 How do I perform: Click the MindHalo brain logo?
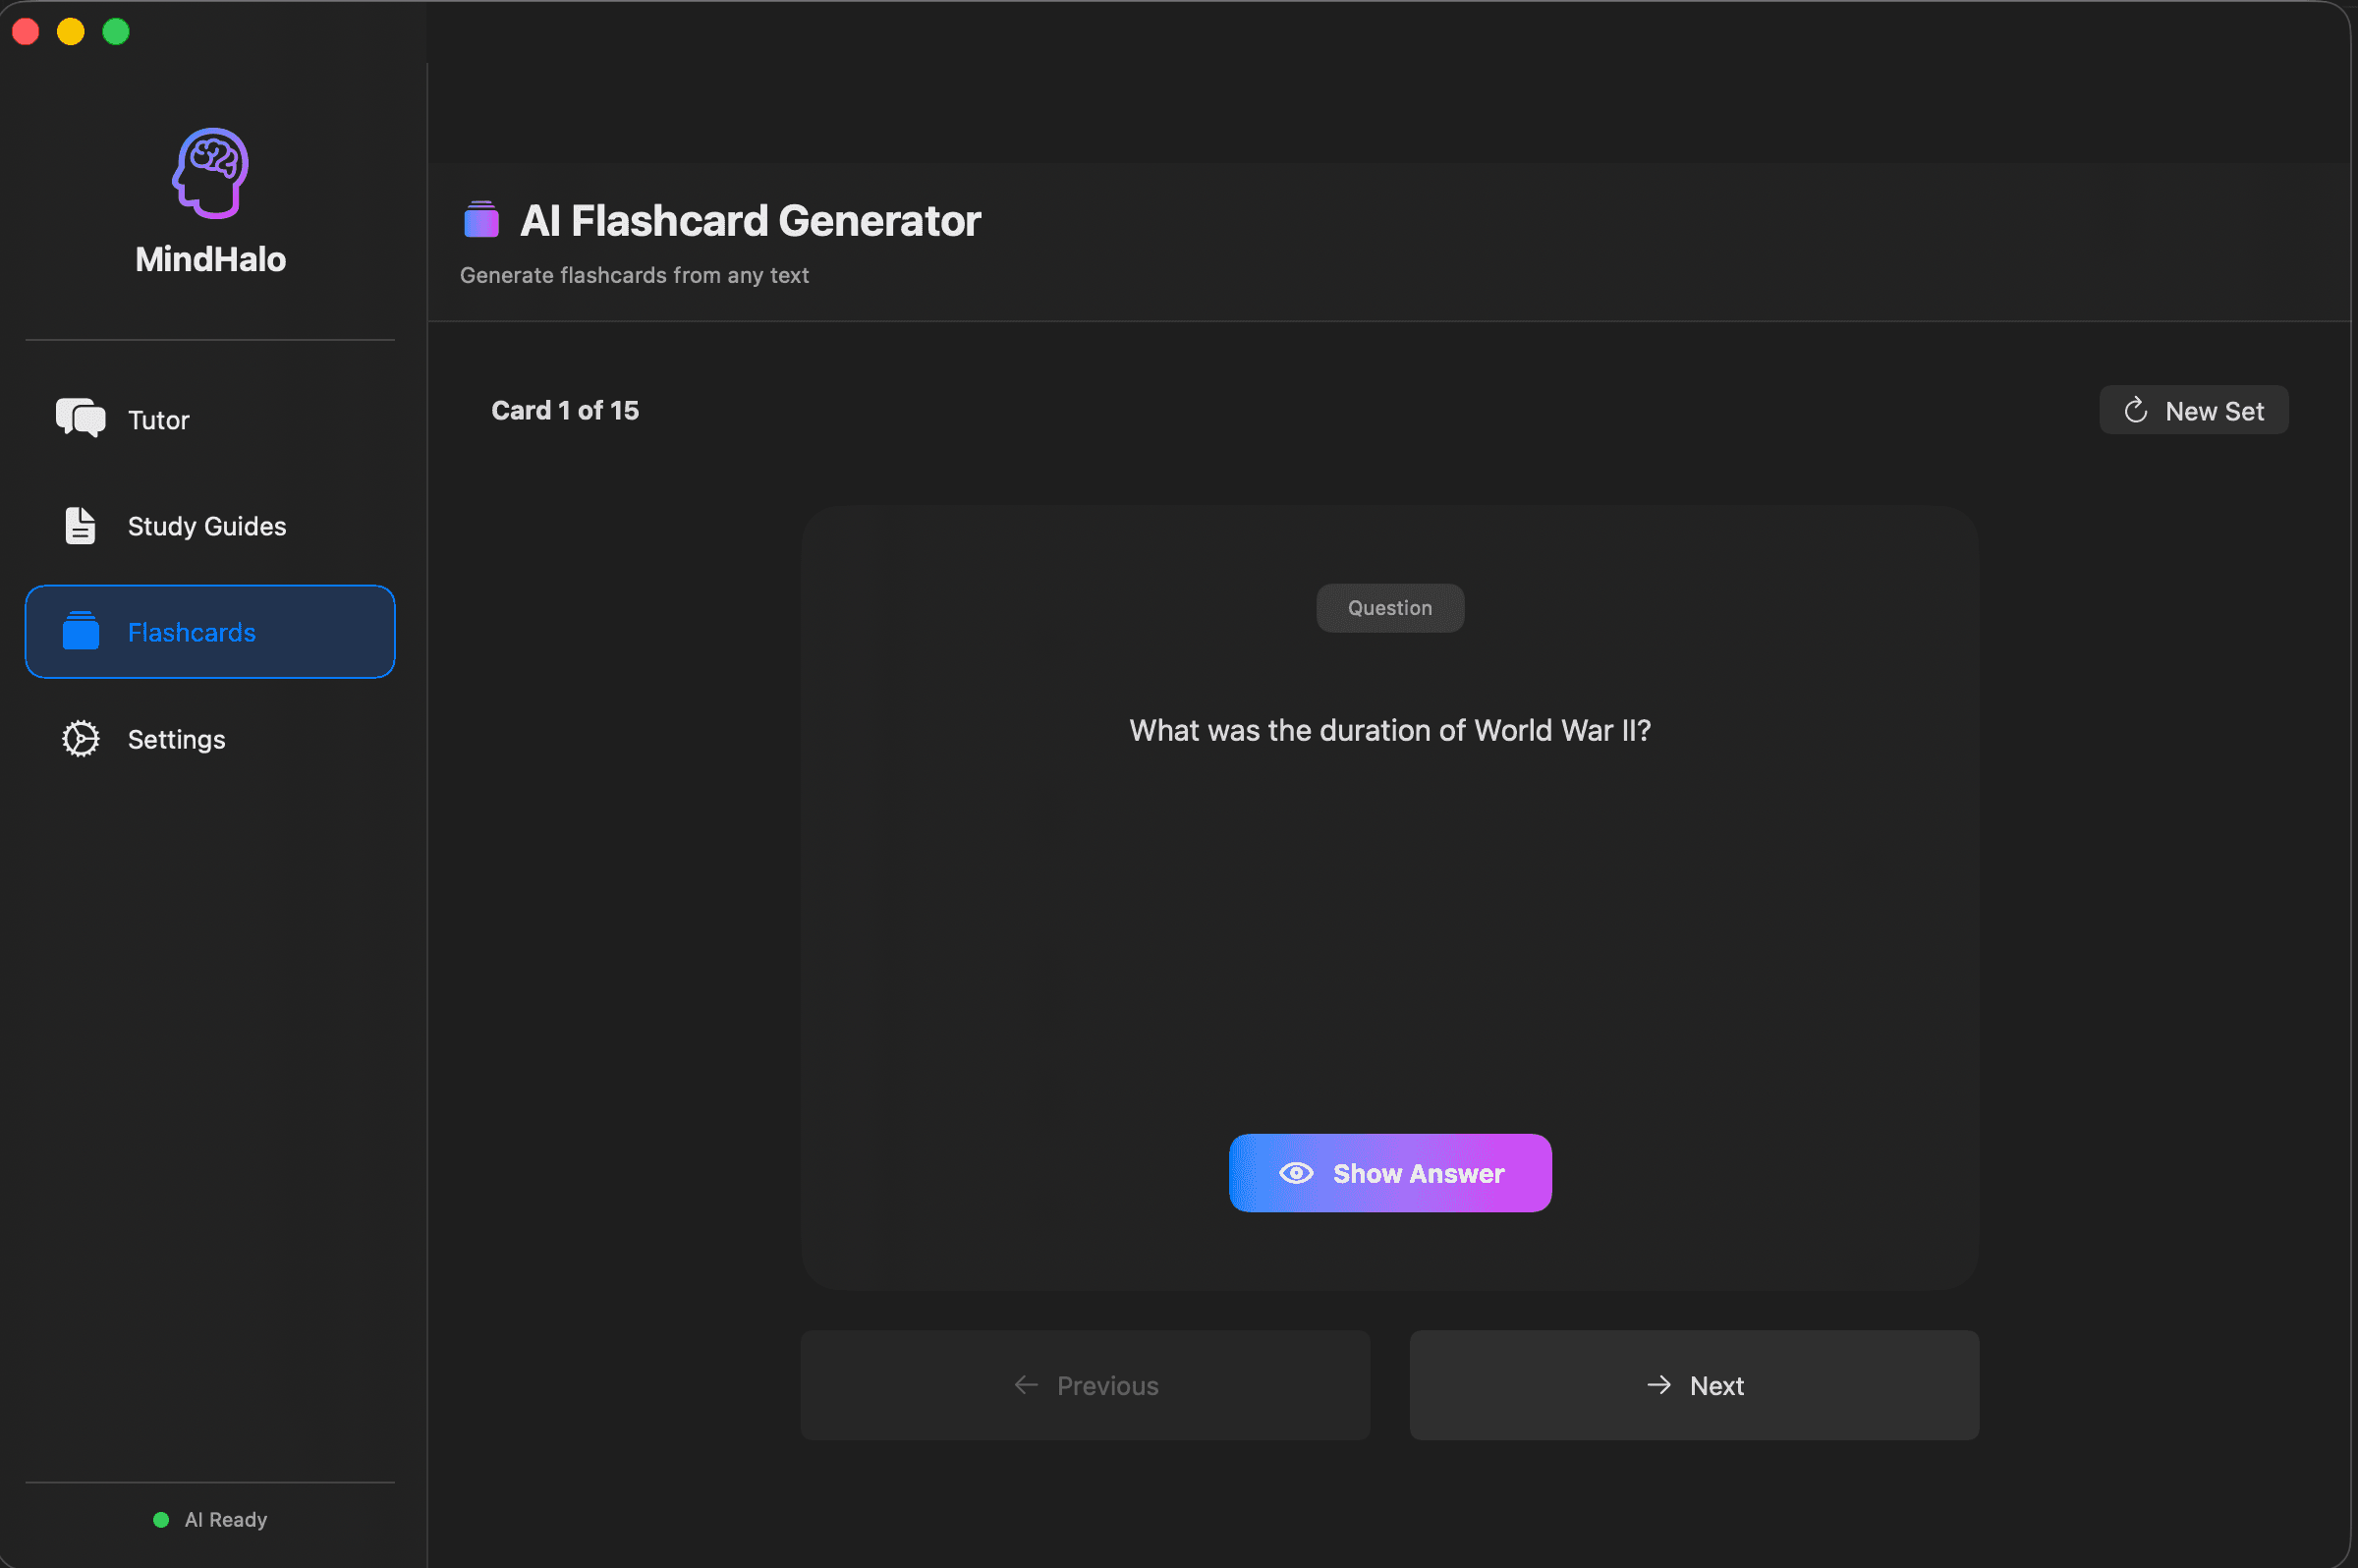210,172
